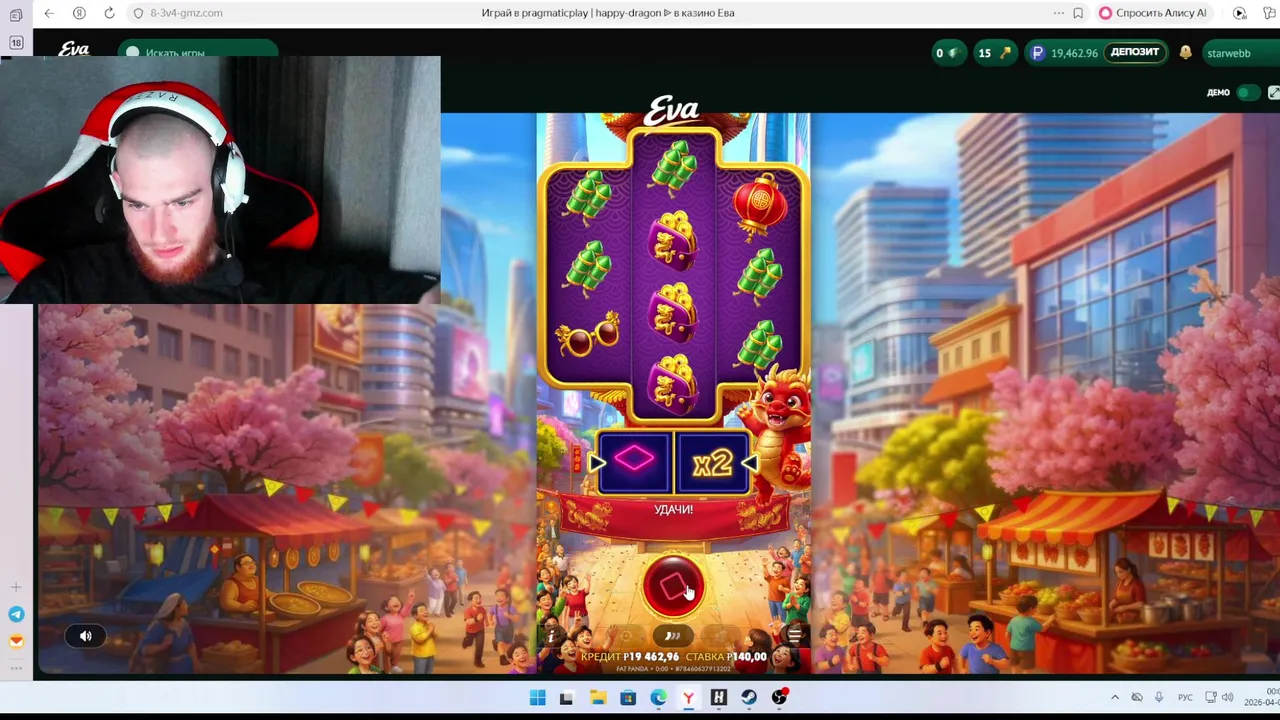Click the media playback icon in browser toolbar

(x=1240, y=13)
